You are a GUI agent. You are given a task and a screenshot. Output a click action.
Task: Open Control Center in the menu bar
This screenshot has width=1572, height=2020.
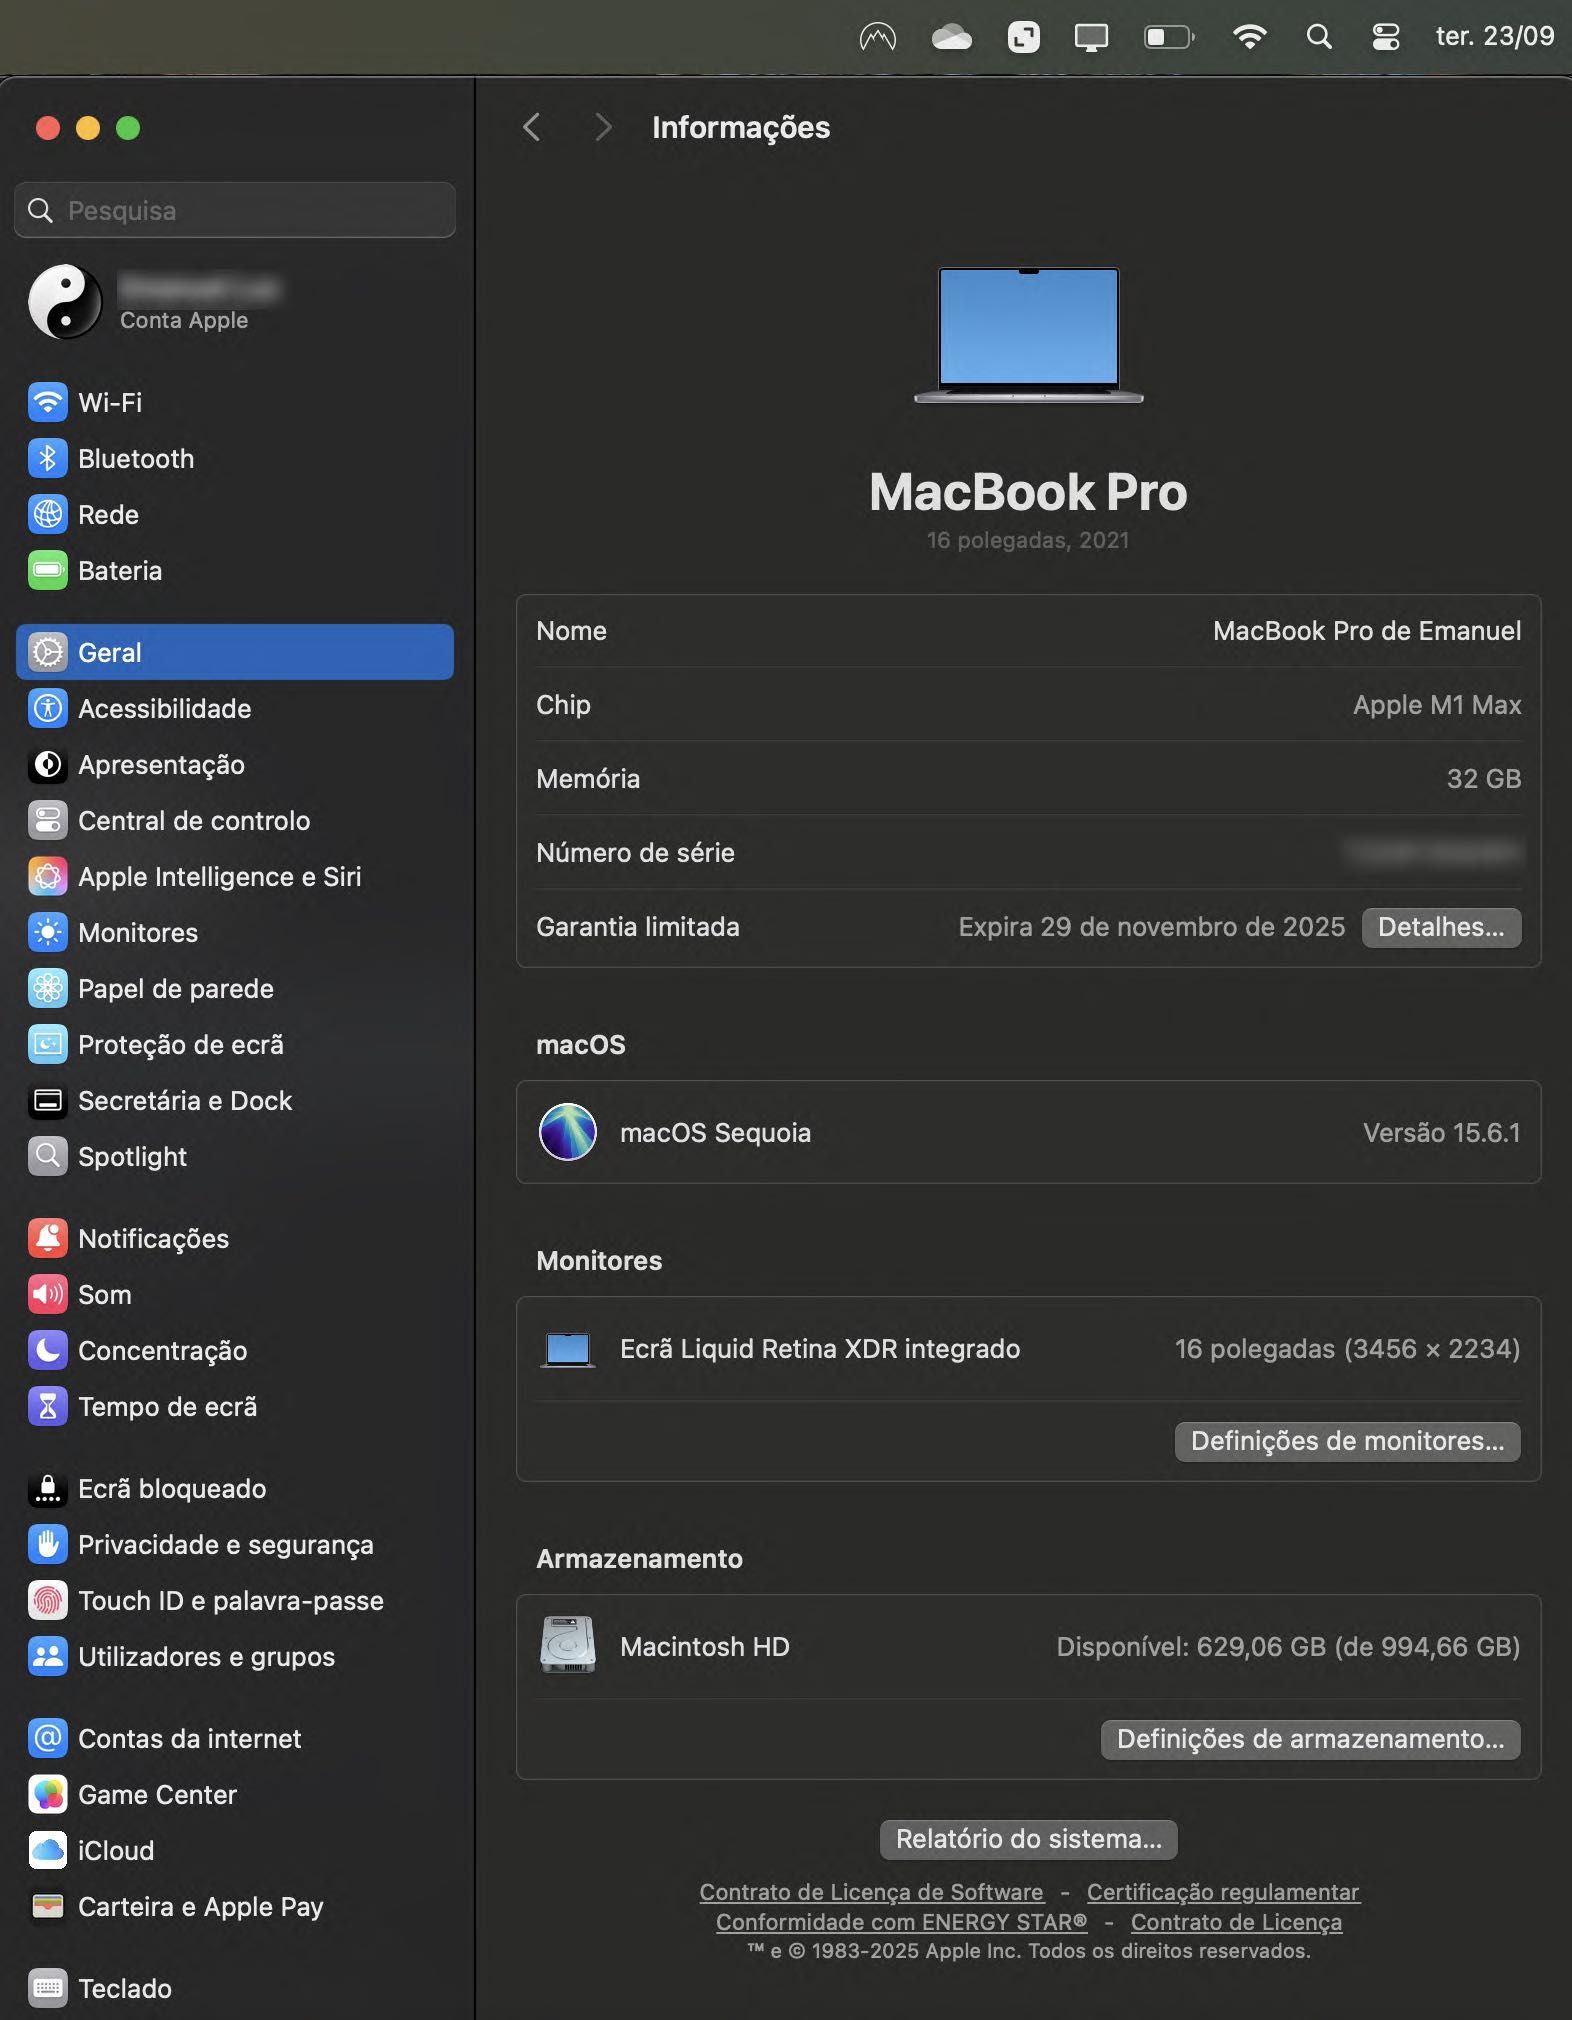[1386, 37]
